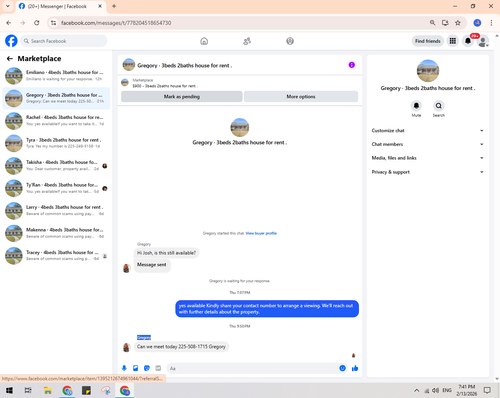Record a voice clip with the microphone icon
500x398 pixels.
124,368
